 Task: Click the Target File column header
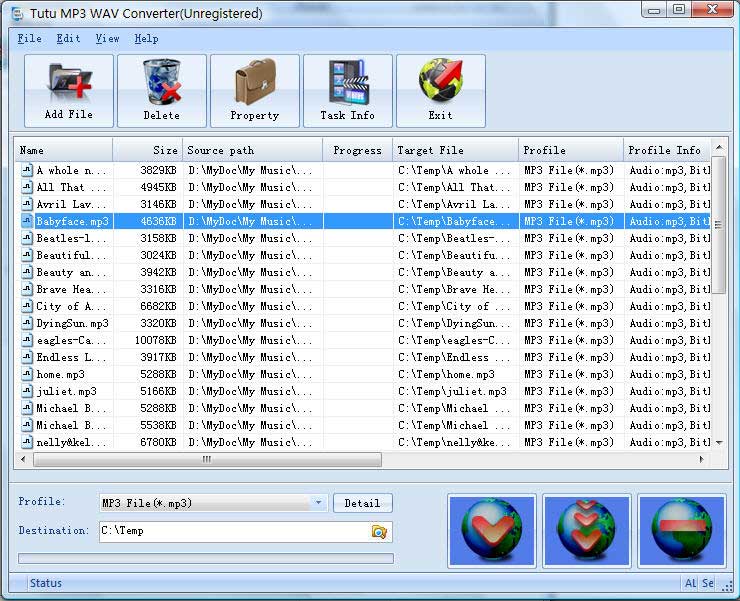[455, 150]
